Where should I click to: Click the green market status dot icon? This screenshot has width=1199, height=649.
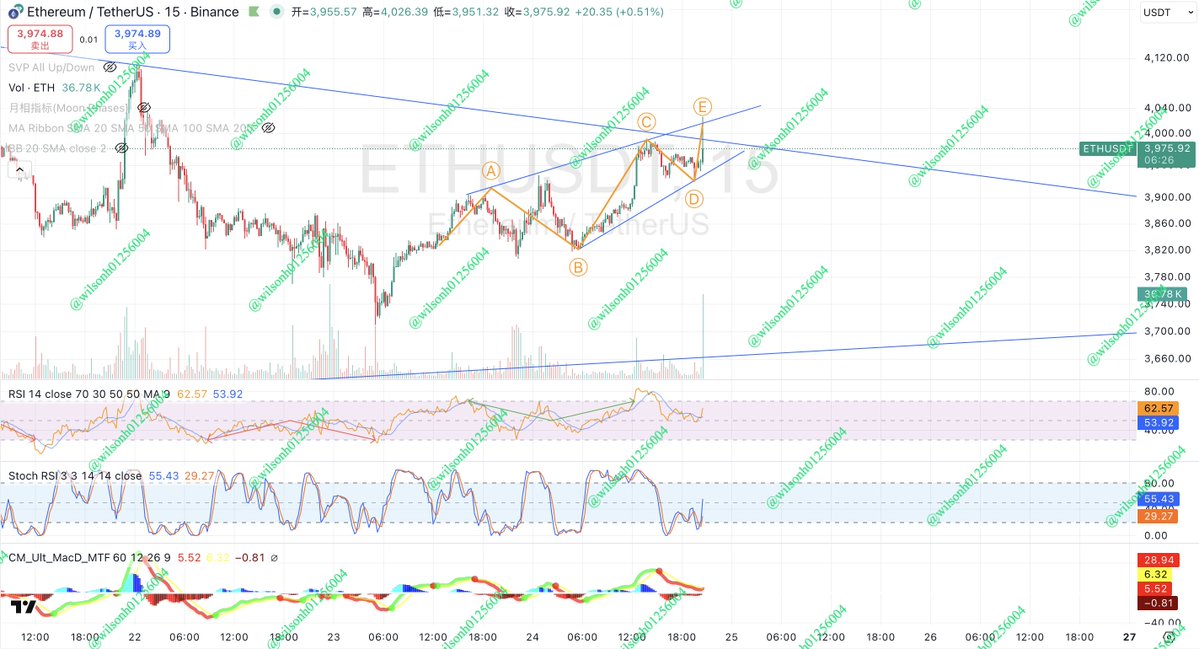[x=276, y=11]
